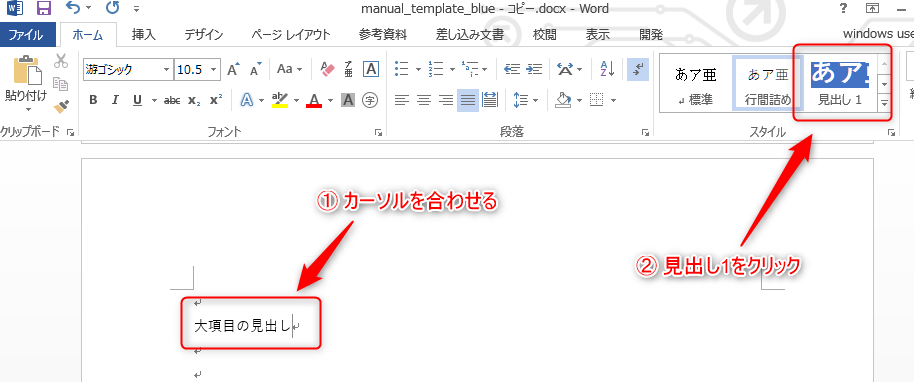Toggle superscript formatting

point(216,100)
